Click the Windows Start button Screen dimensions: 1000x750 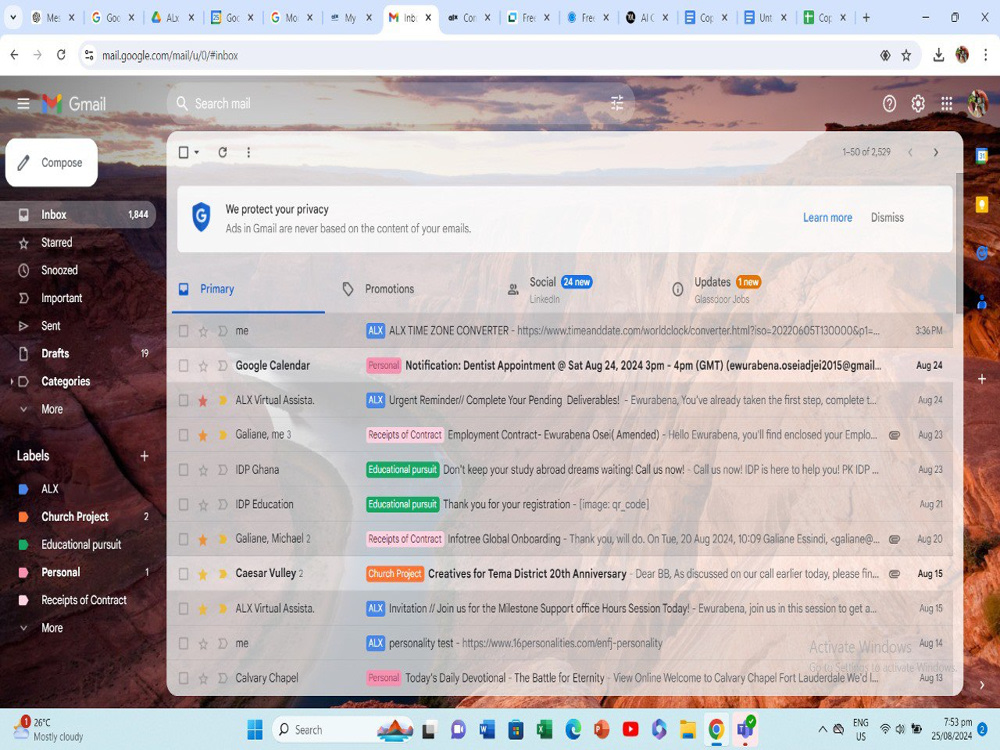pyautogui.click(x=255, y=729)
